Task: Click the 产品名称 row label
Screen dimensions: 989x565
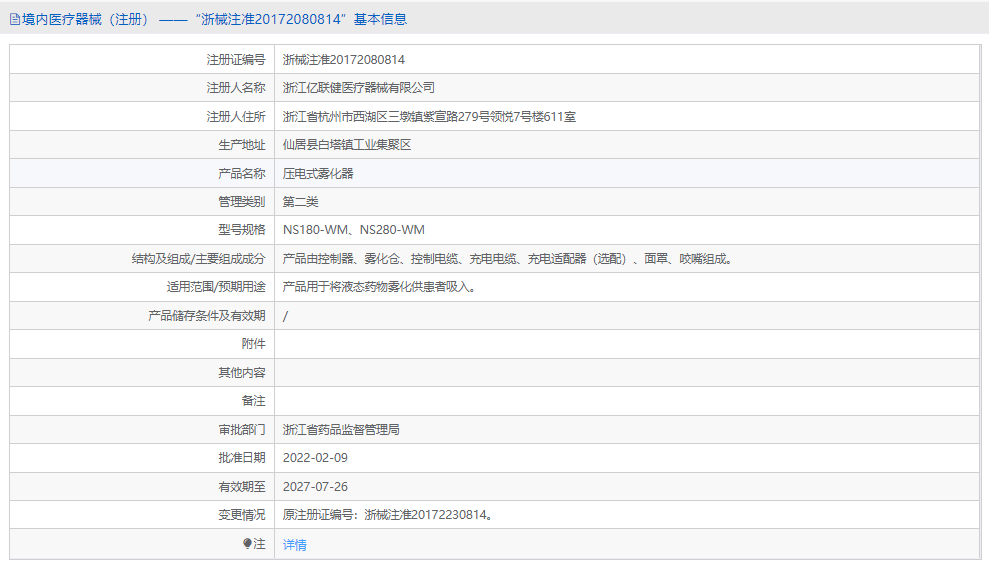Action: (x=242, y=173)
